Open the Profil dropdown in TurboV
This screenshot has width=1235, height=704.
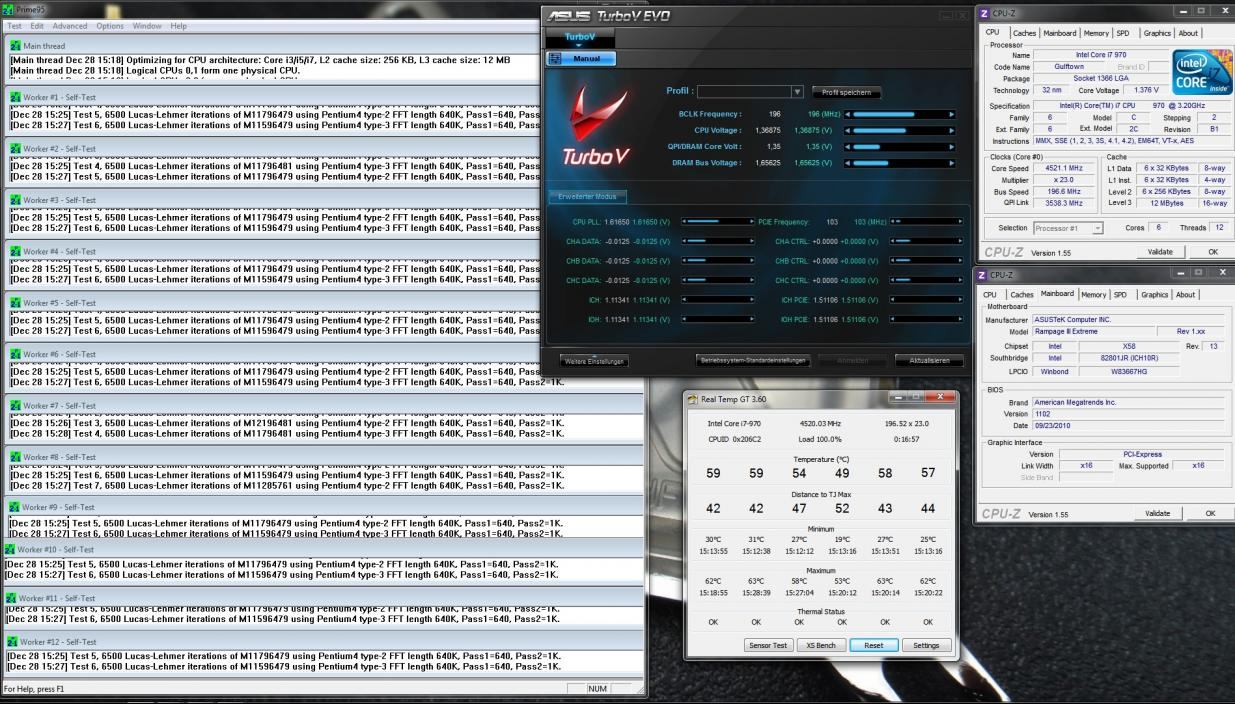(797, 92)
